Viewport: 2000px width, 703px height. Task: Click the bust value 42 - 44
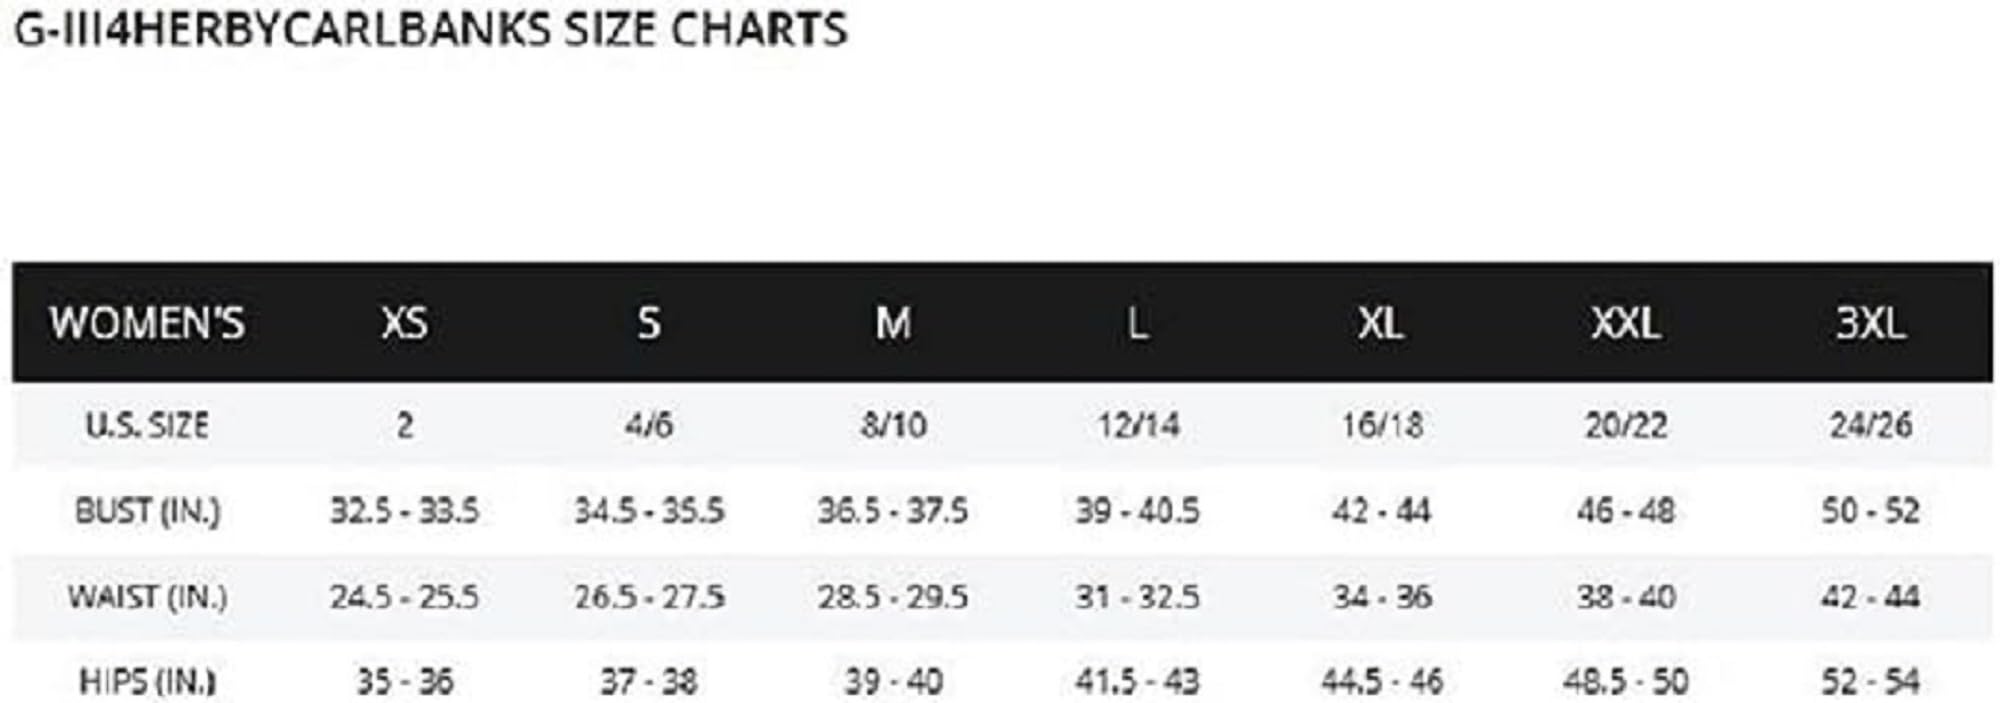1381,511
